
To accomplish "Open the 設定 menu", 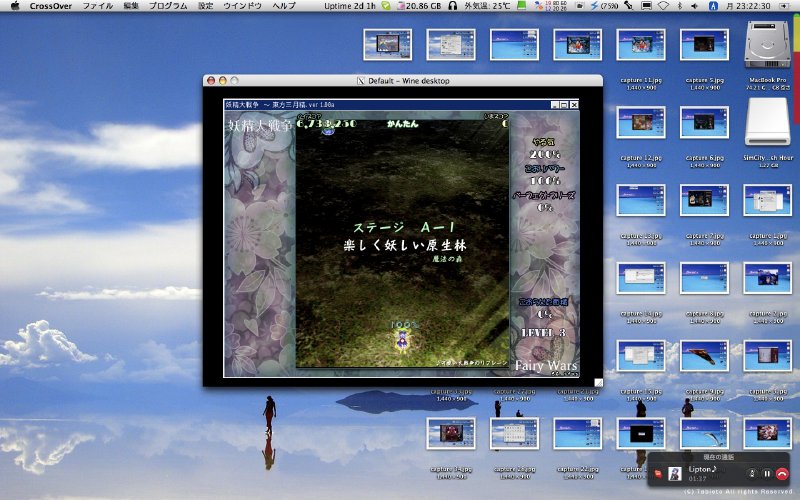I will 206,6.
